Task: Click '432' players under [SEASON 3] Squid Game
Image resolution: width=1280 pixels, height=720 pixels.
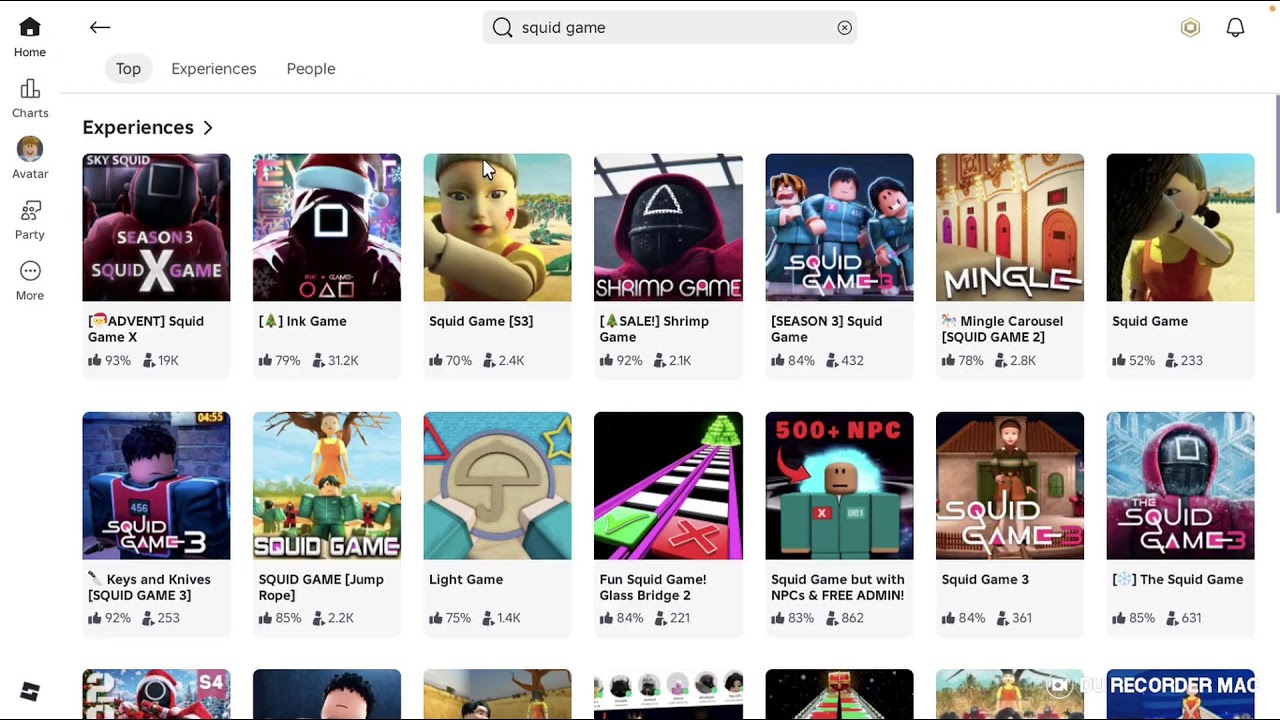Action: click(x=852, y=361)
